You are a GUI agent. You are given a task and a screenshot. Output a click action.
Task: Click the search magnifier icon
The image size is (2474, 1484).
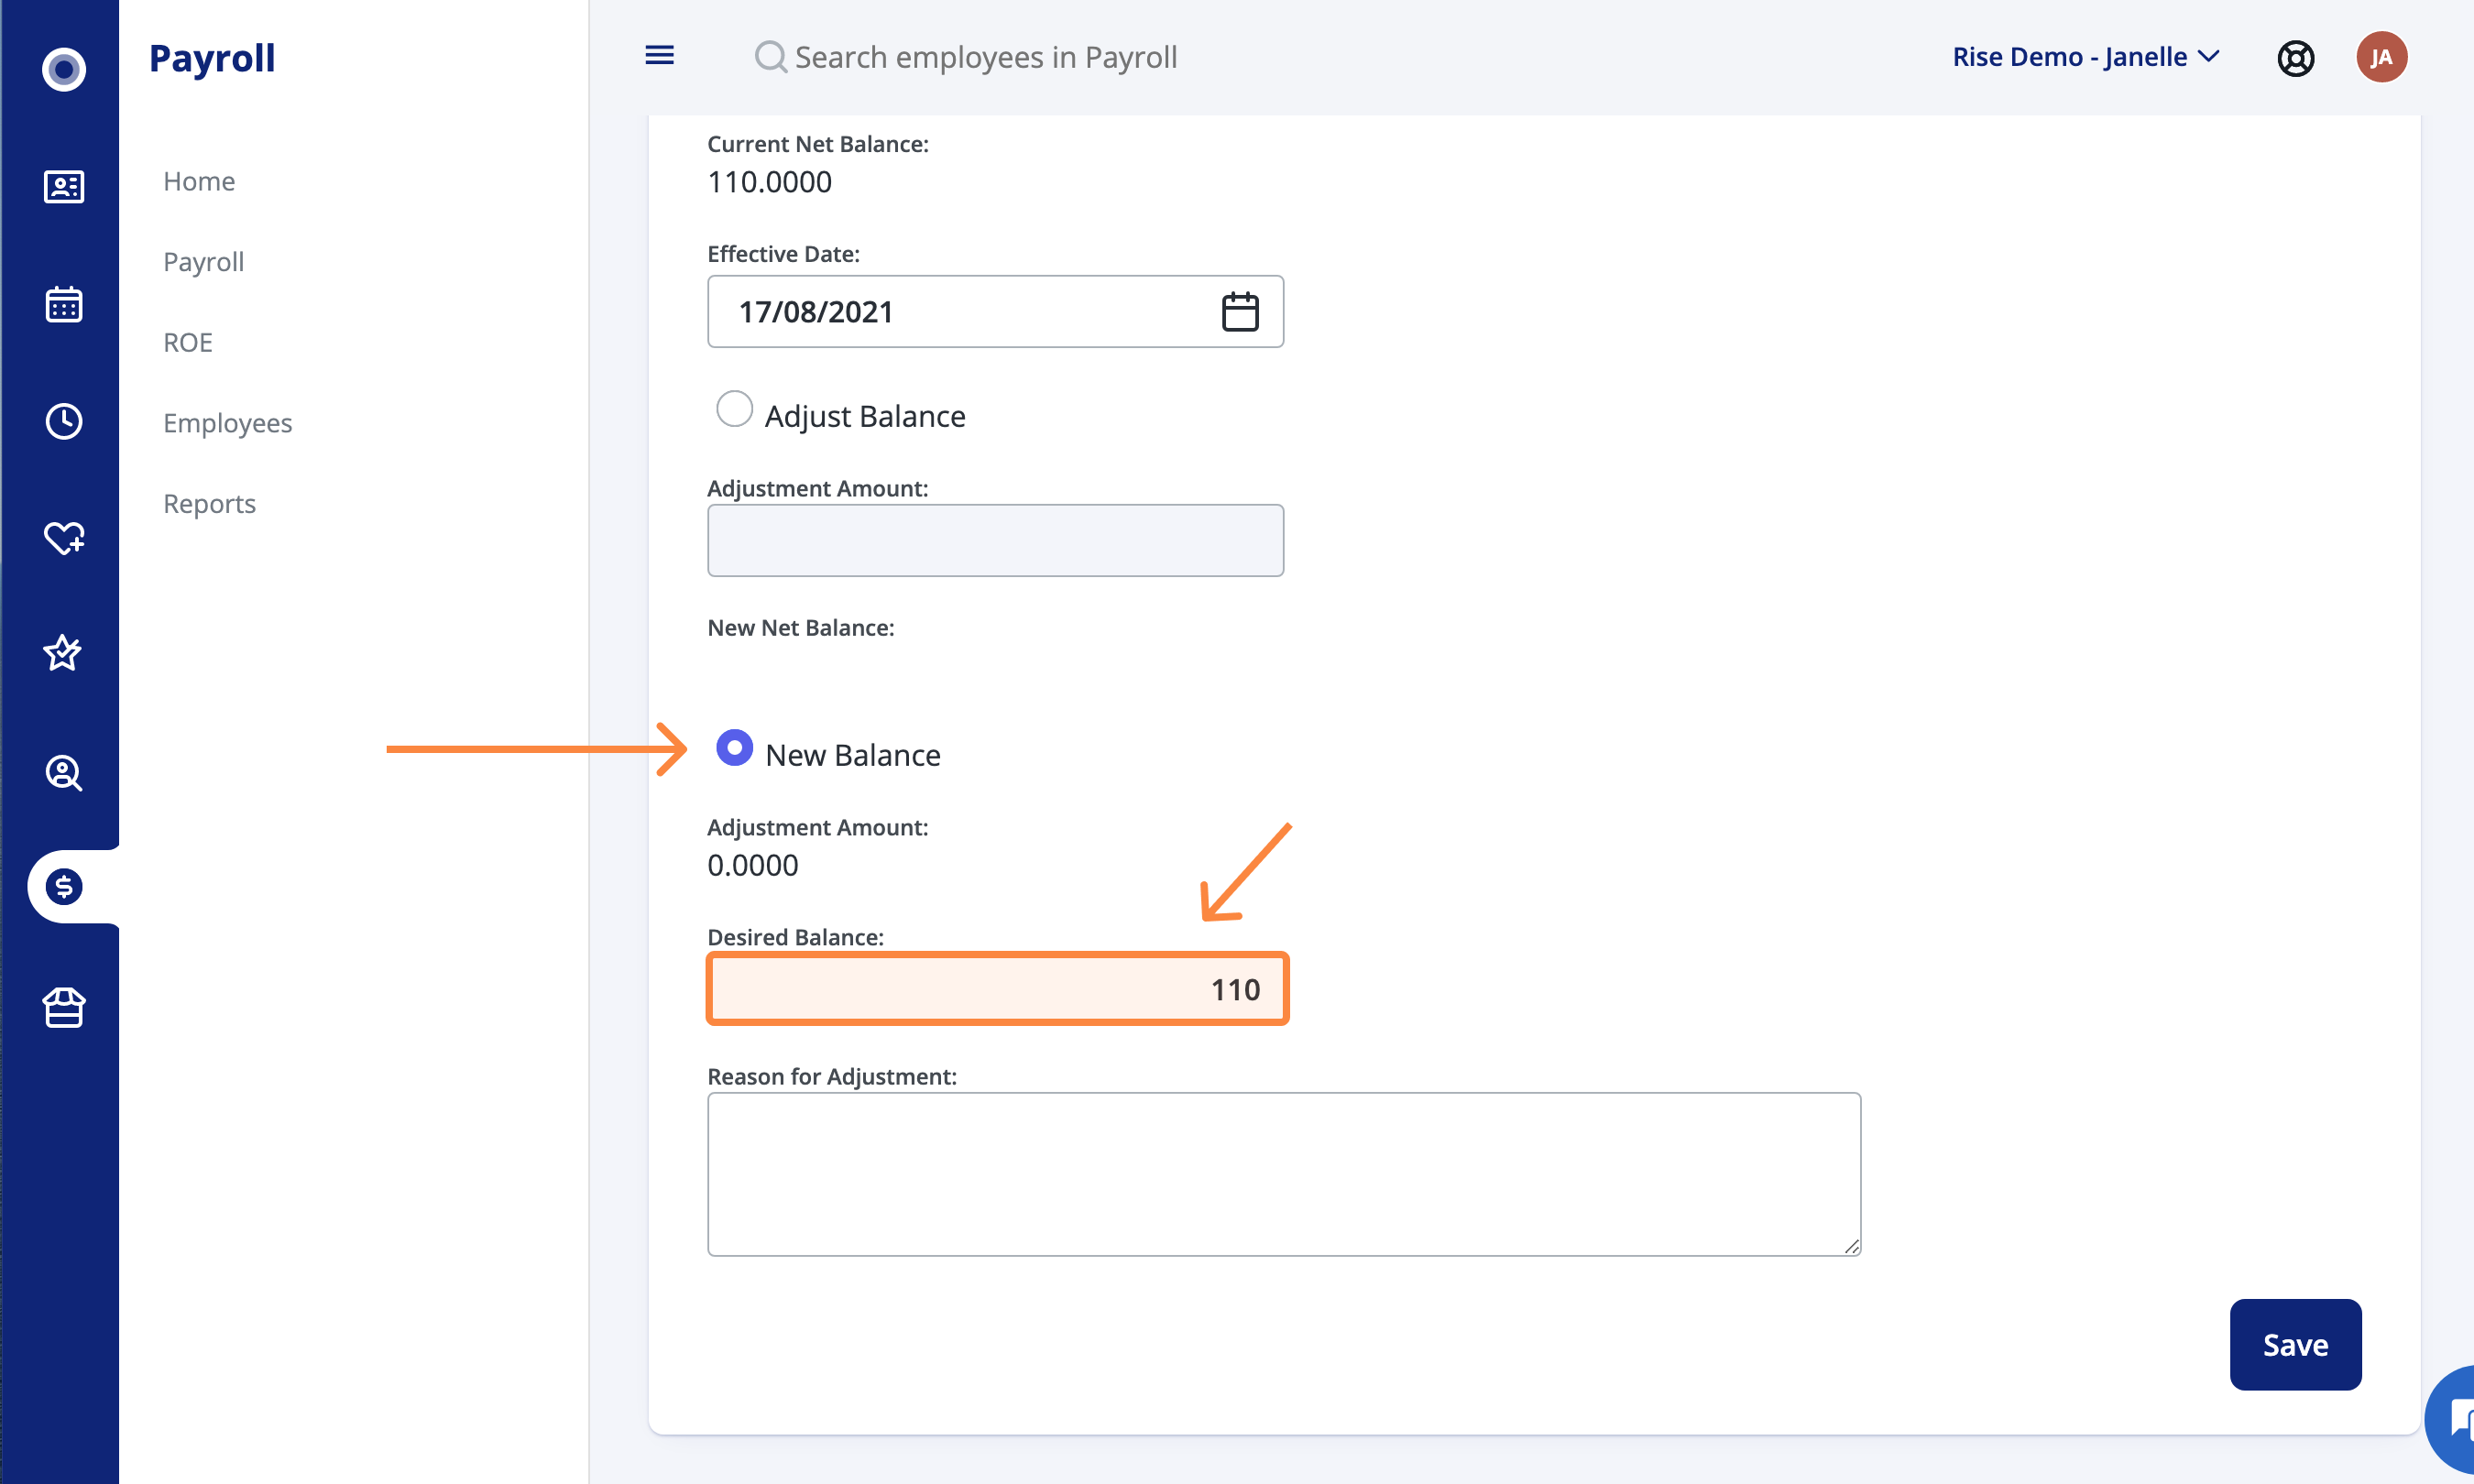click(x=770, y=56)
